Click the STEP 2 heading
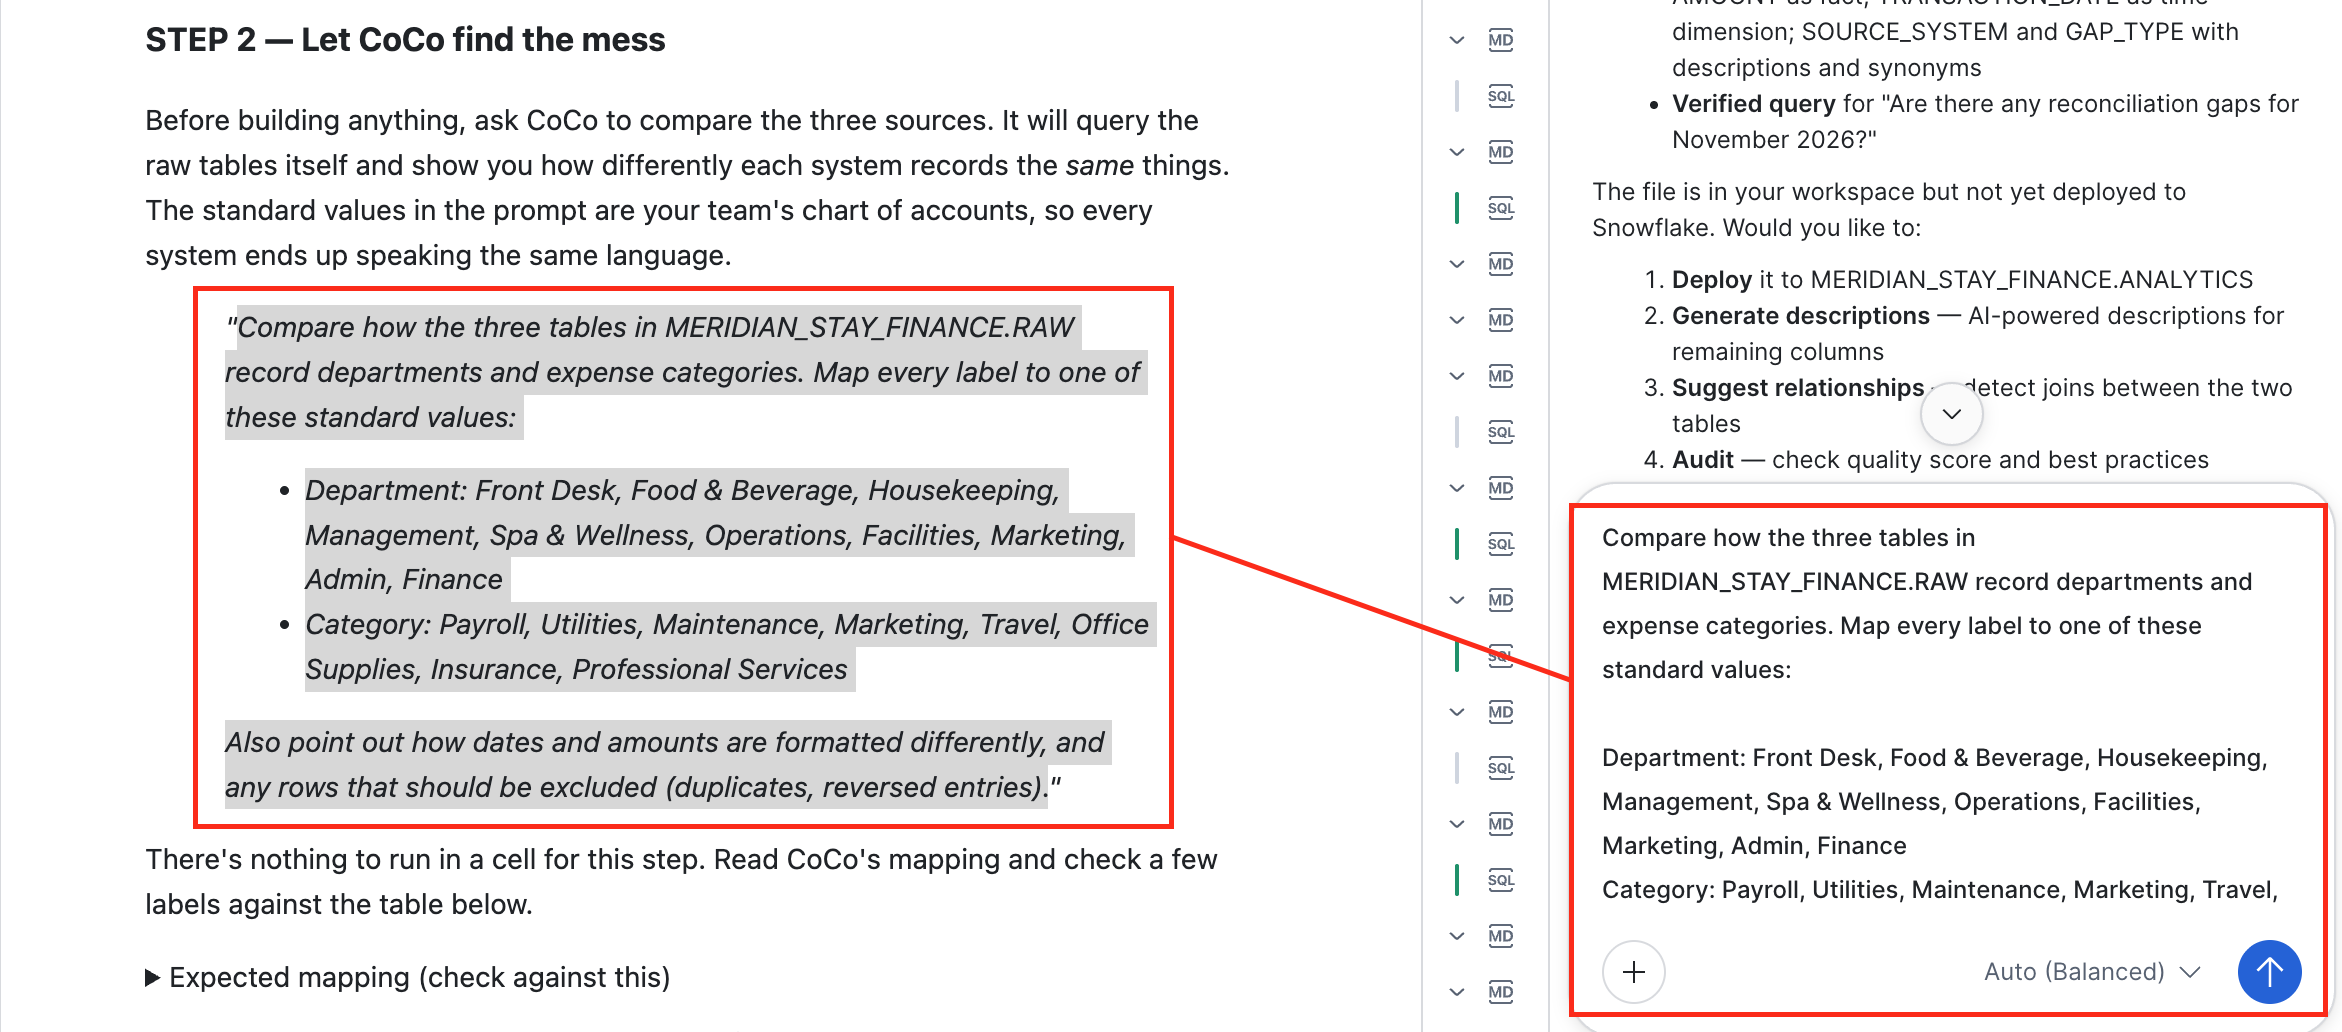2342x1032 pixels. pos(405,40)
